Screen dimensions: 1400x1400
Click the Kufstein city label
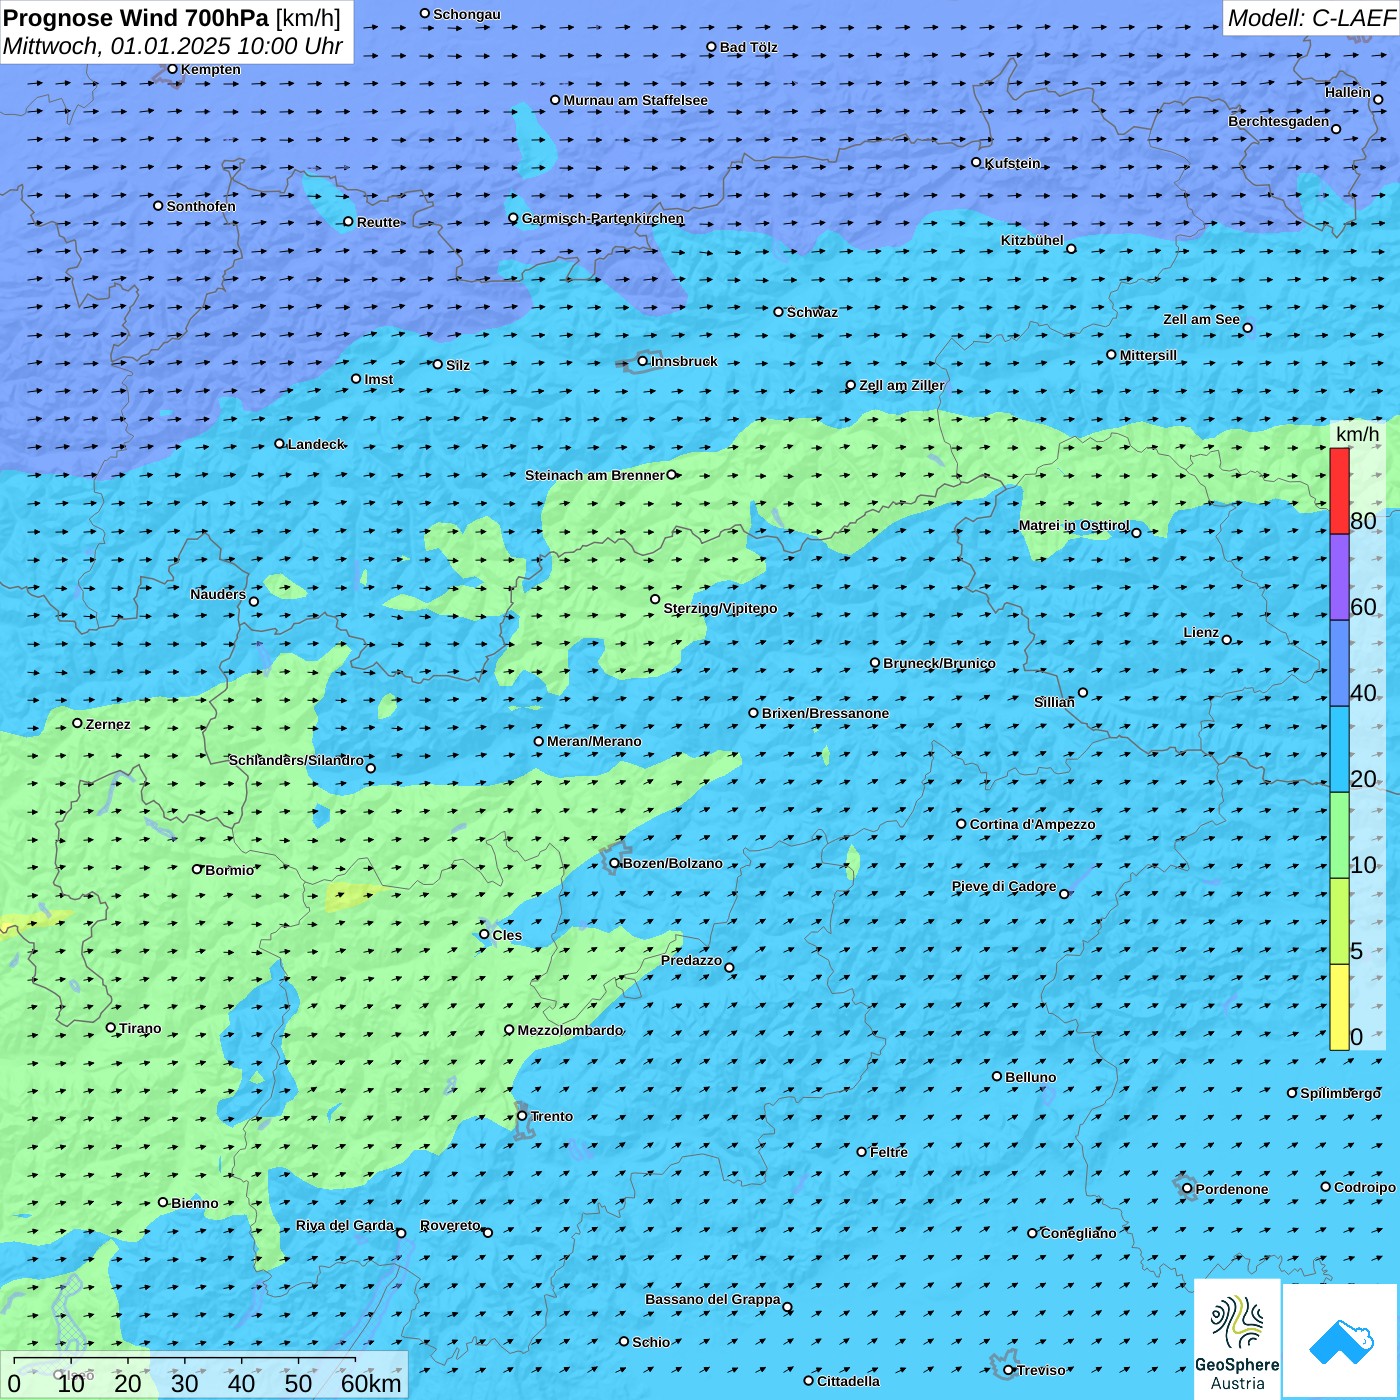pos(1012,163)
